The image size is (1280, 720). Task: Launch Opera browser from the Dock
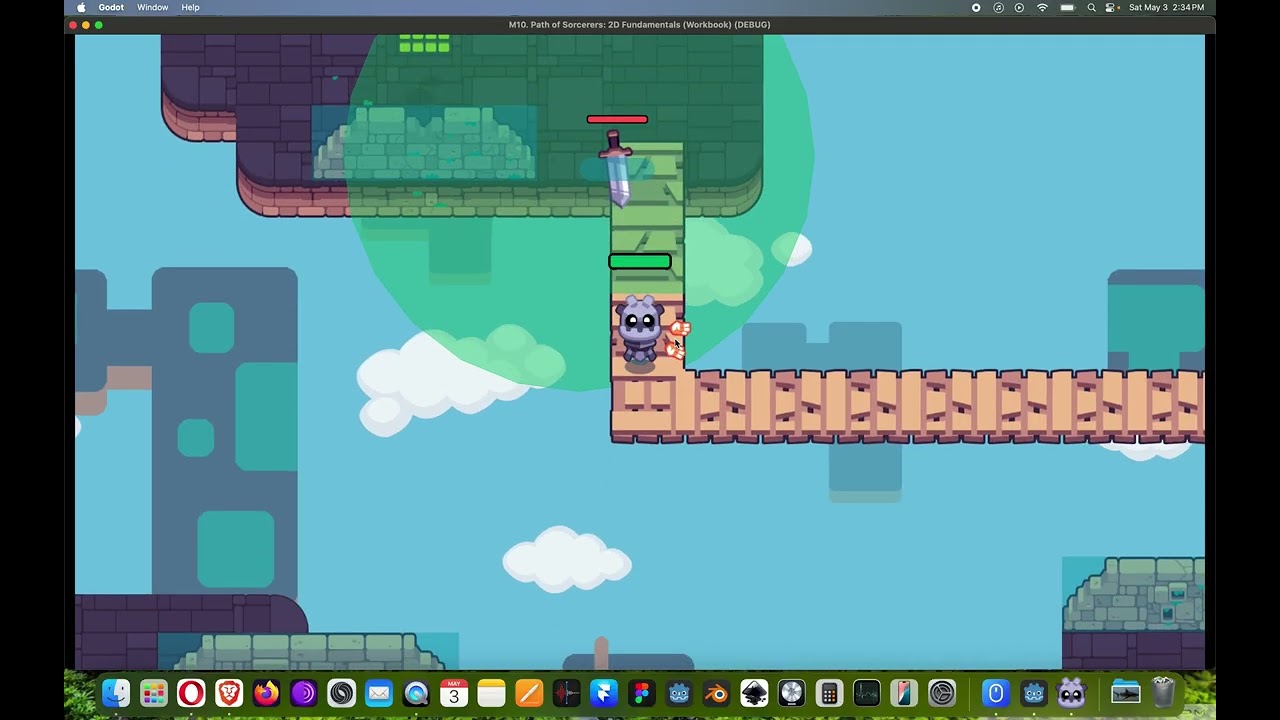191,693
